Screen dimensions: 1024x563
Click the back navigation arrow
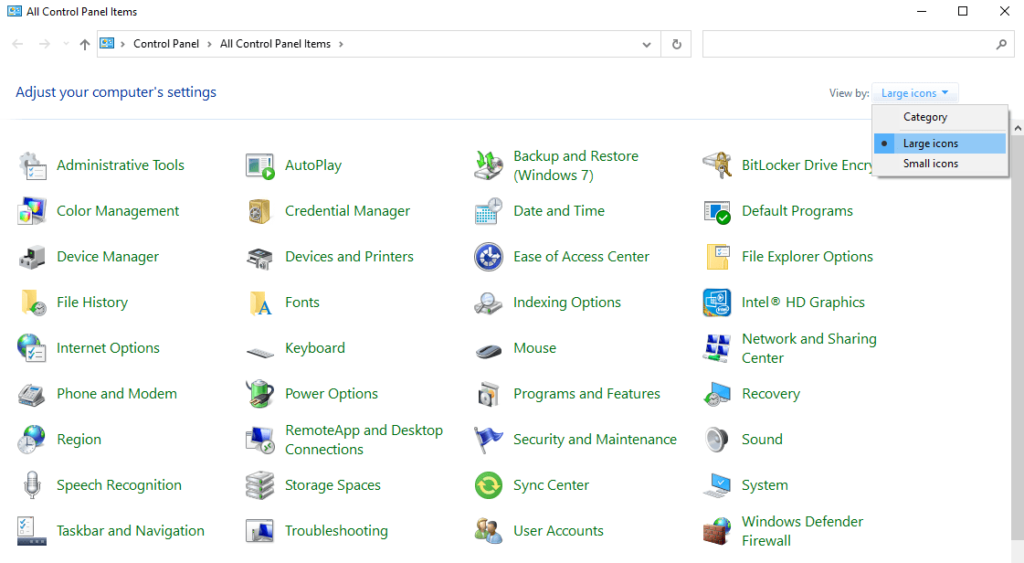tap(18, 44)
